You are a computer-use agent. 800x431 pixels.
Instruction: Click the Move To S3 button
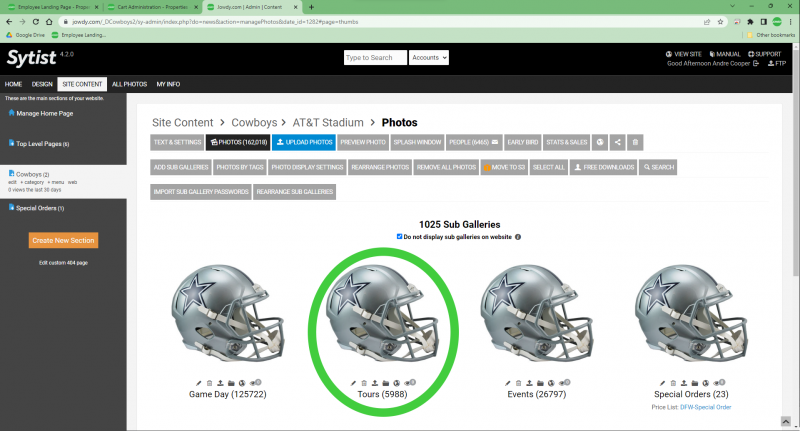point(505,167)
